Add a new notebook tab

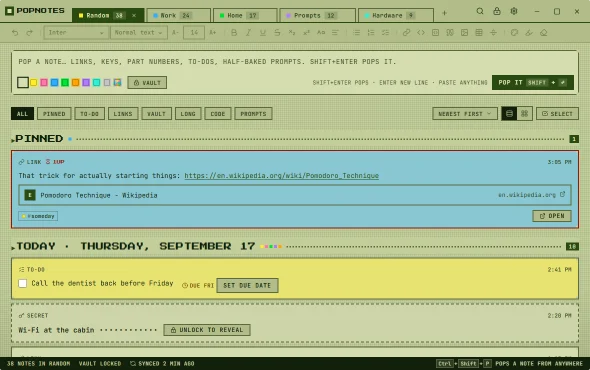(x=444, y=13)
